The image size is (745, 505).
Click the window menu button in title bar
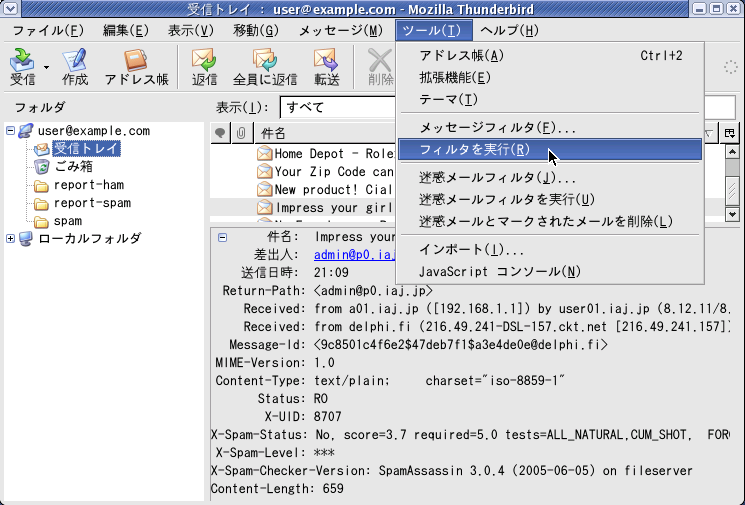10,9
